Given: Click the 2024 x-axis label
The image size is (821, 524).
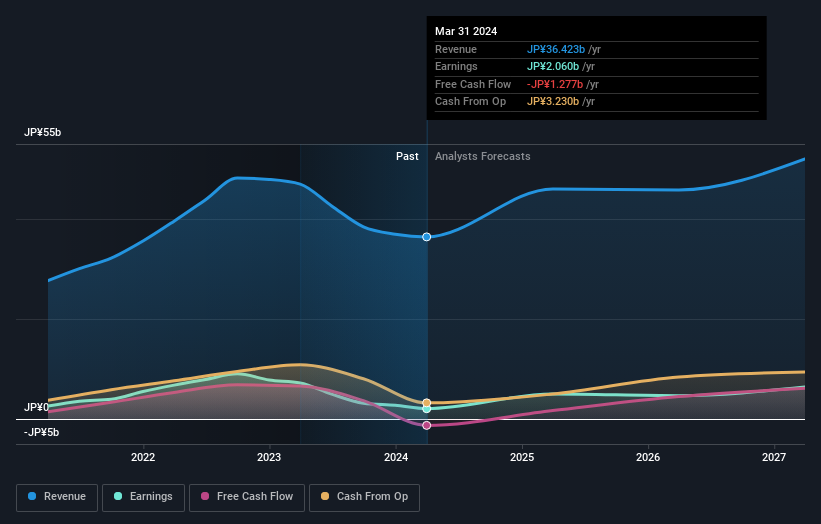Looking at the screenshot, I should click(x=396, y=458).
